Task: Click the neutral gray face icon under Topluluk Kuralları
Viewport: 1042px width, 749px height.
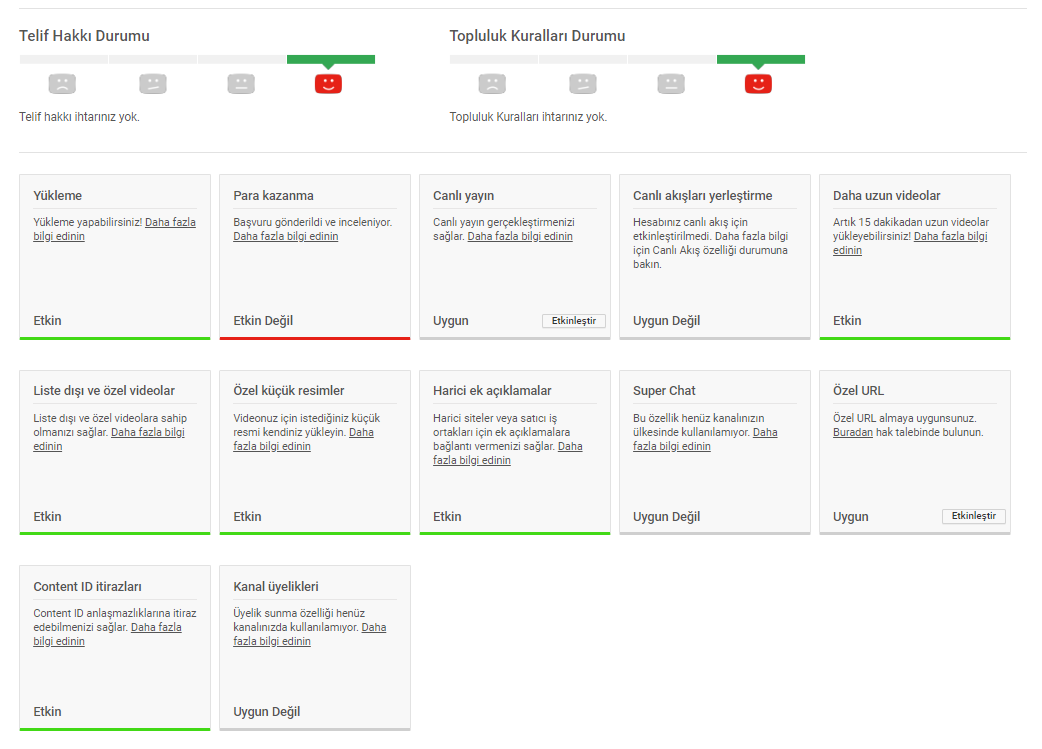Action: (671, 84)
